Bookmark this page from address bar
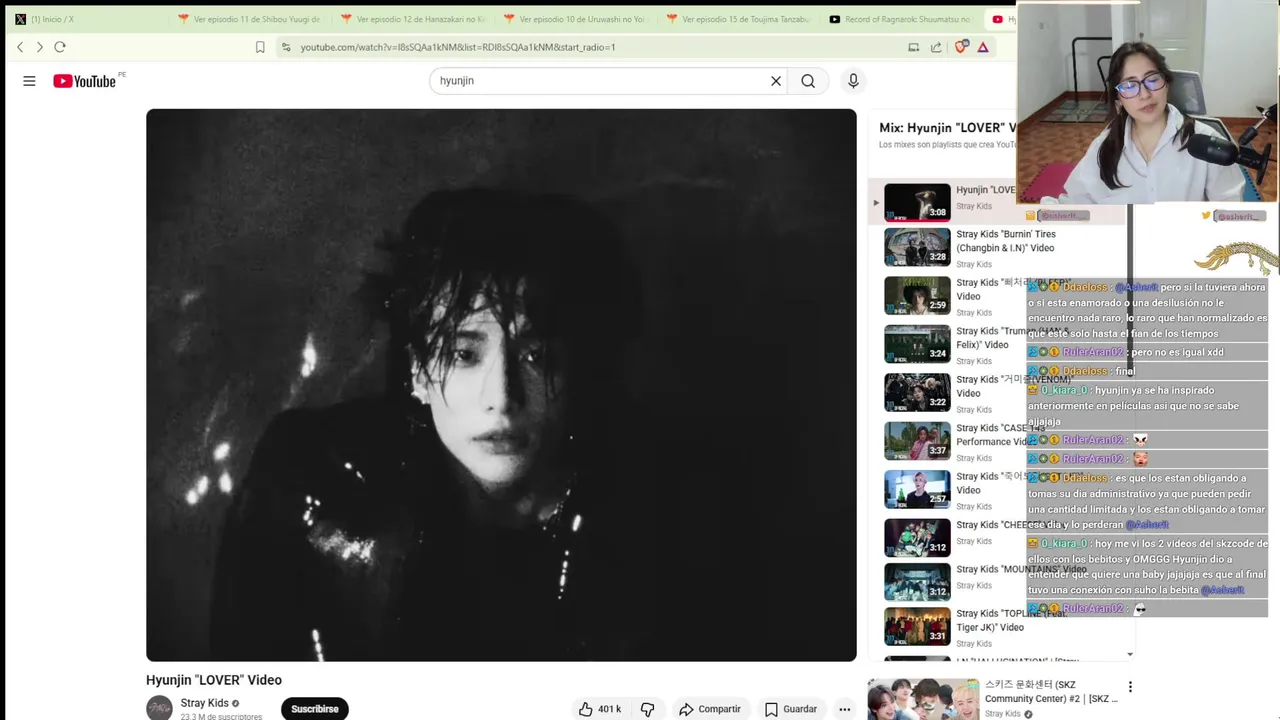The image size is (1280, 720). pyautogui.click(x=260, y=47)
